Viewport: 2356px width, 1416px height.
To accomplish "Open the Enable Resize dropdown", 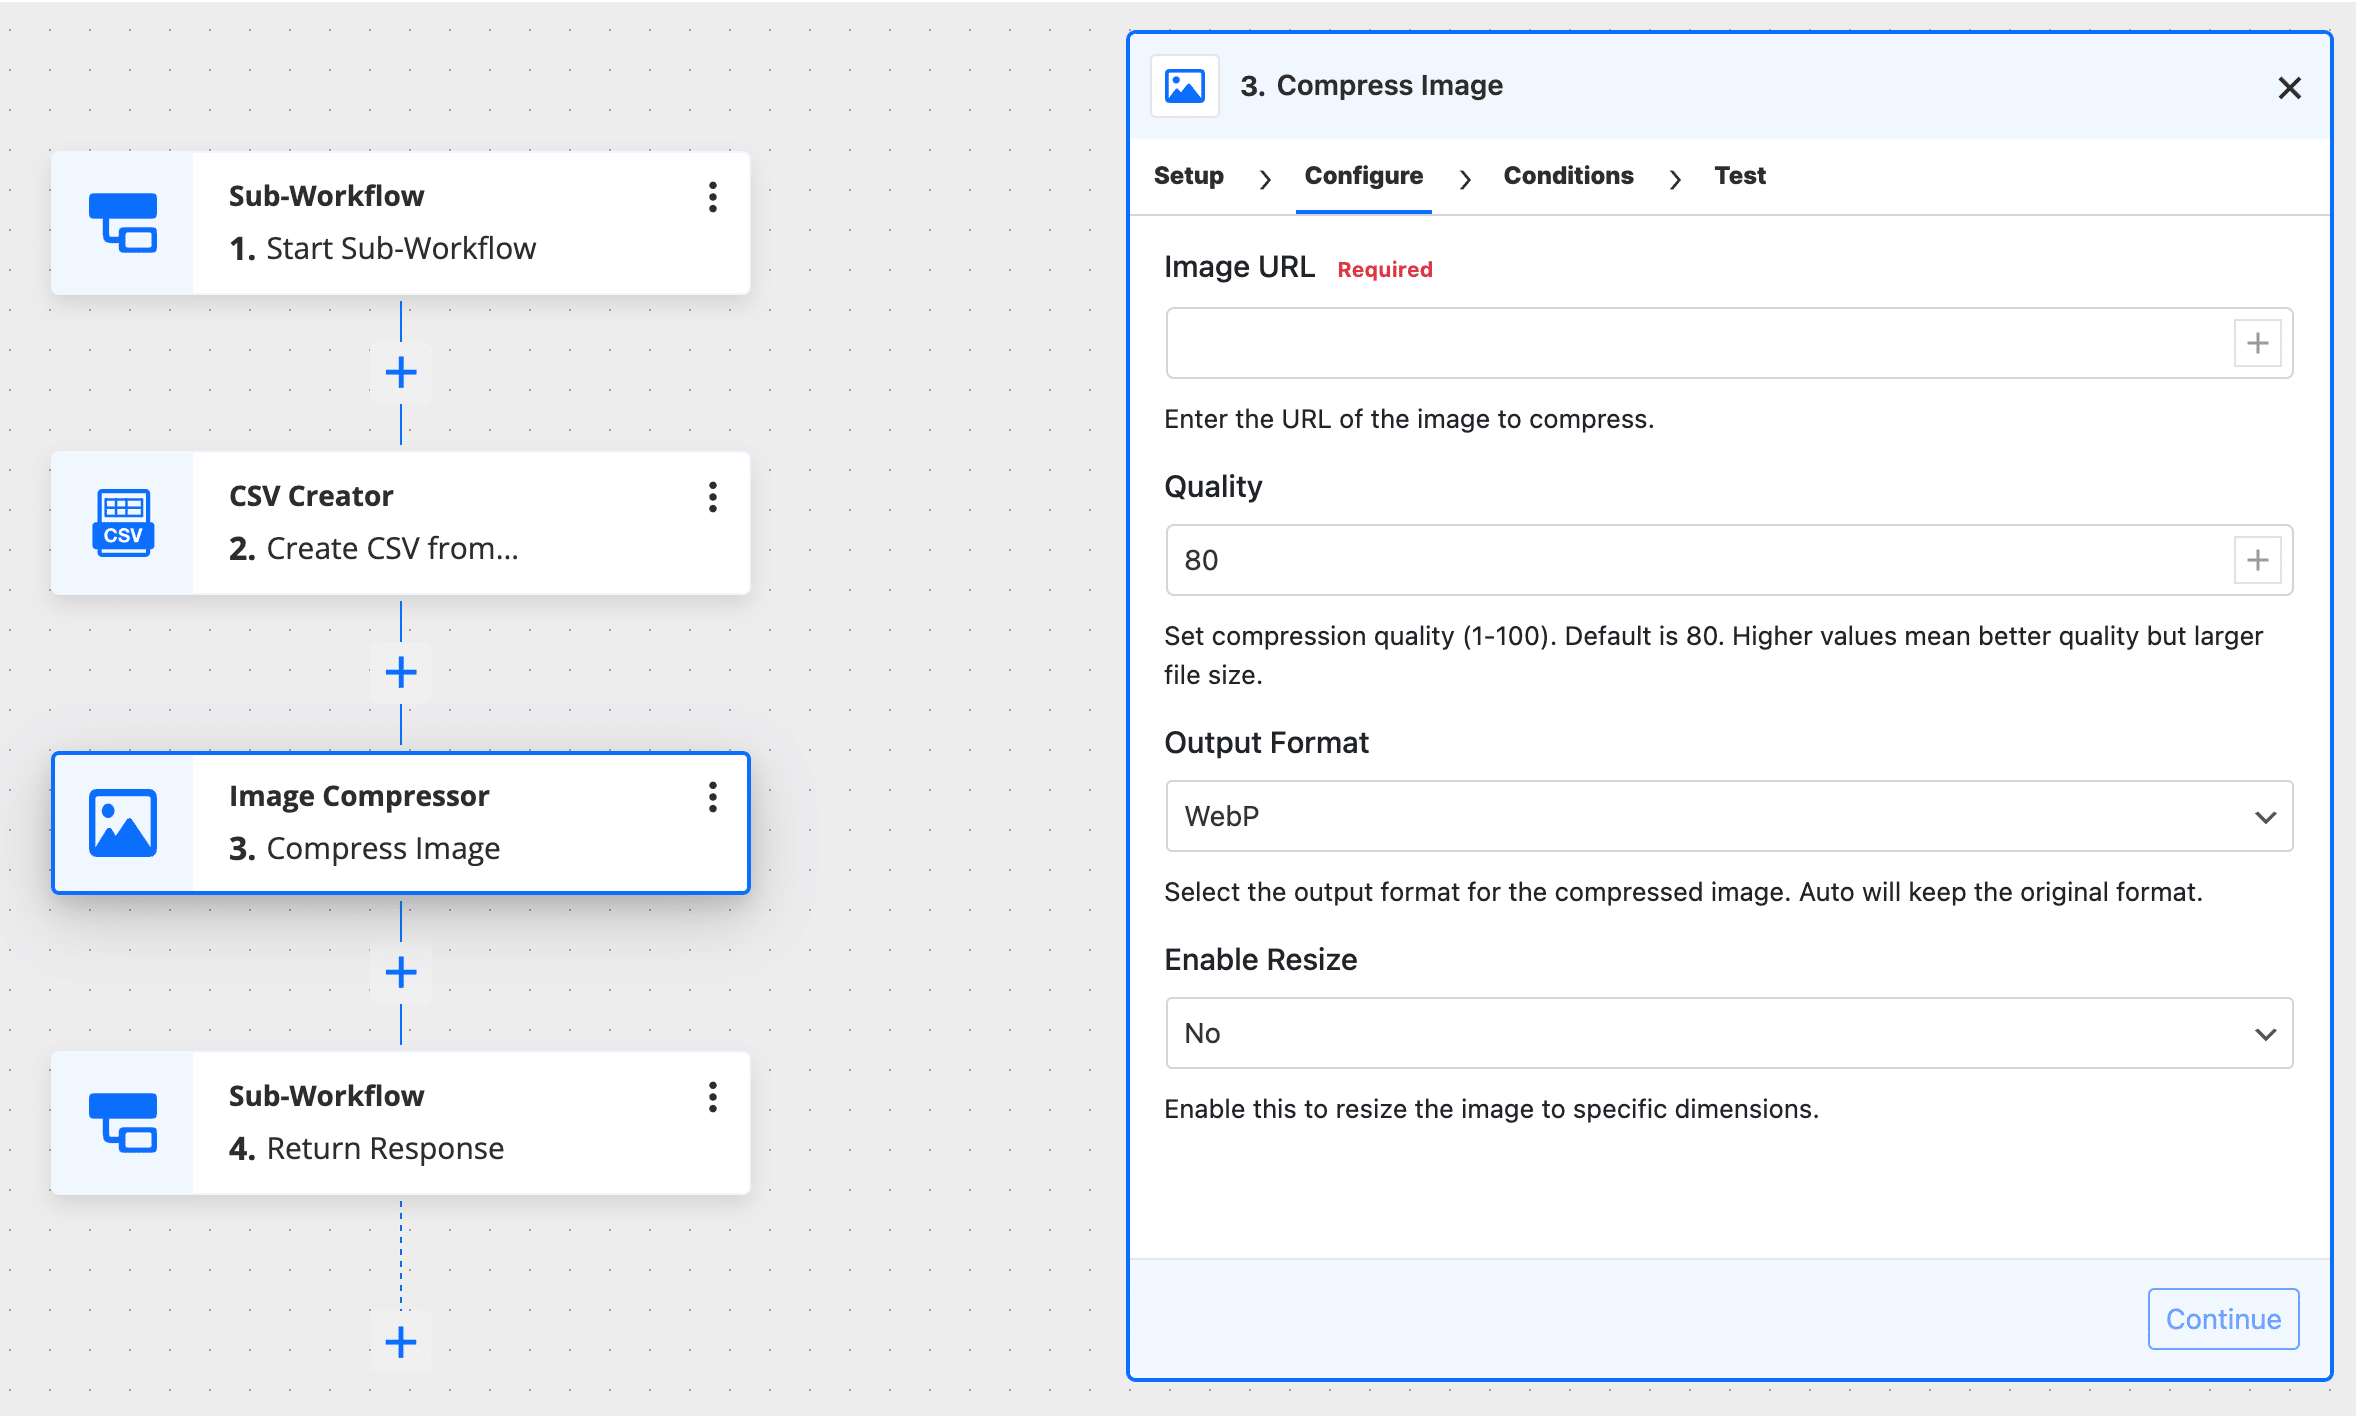I will [1729, 1033].
